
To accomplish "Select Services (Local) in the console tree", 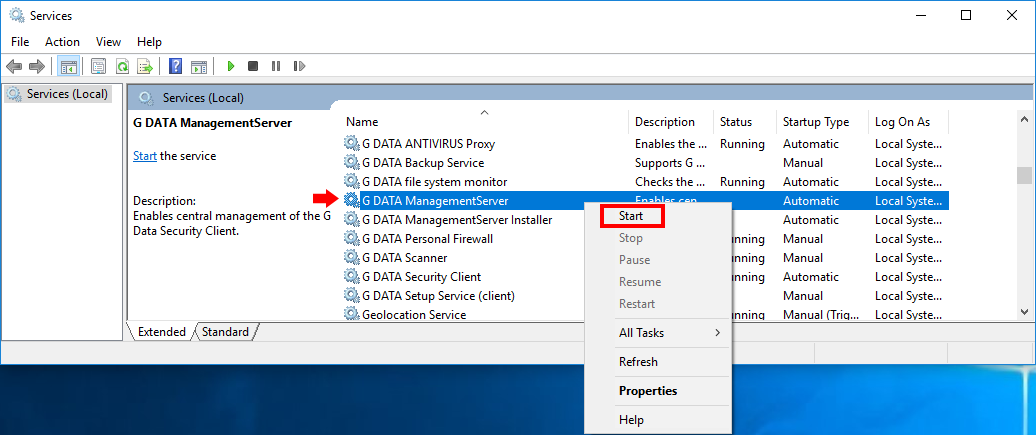I will pos(67,94).
